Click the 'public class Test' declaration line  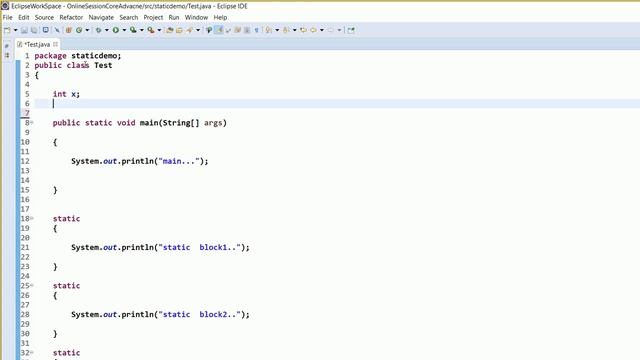(73, 65)
